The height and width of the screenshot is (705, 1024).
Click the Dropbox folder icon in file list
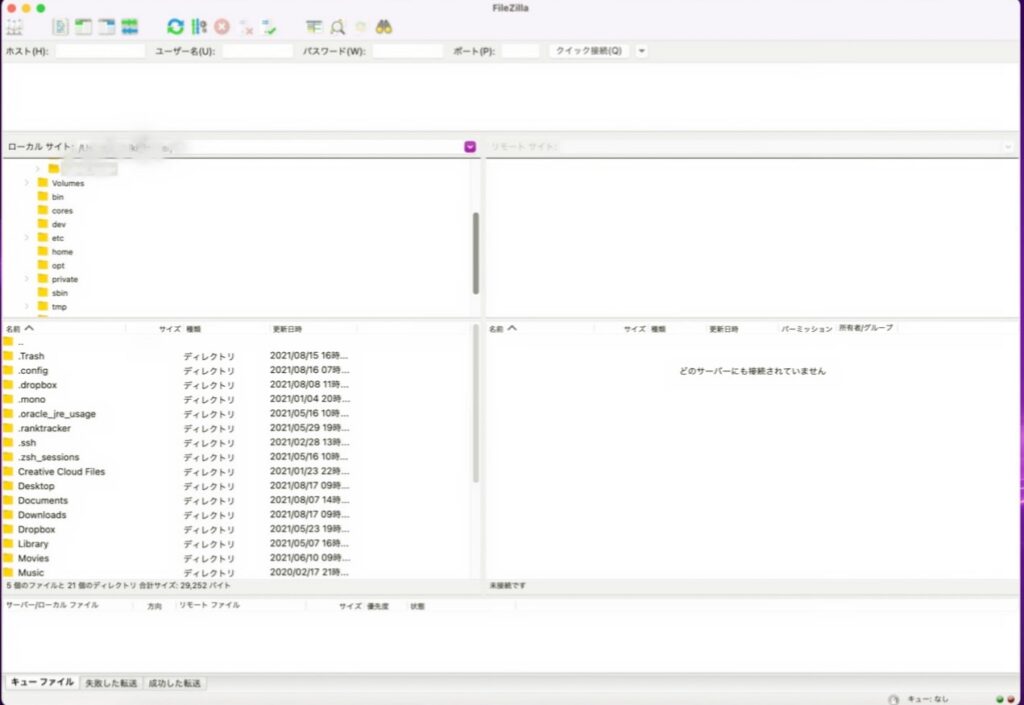coord(8,529)
